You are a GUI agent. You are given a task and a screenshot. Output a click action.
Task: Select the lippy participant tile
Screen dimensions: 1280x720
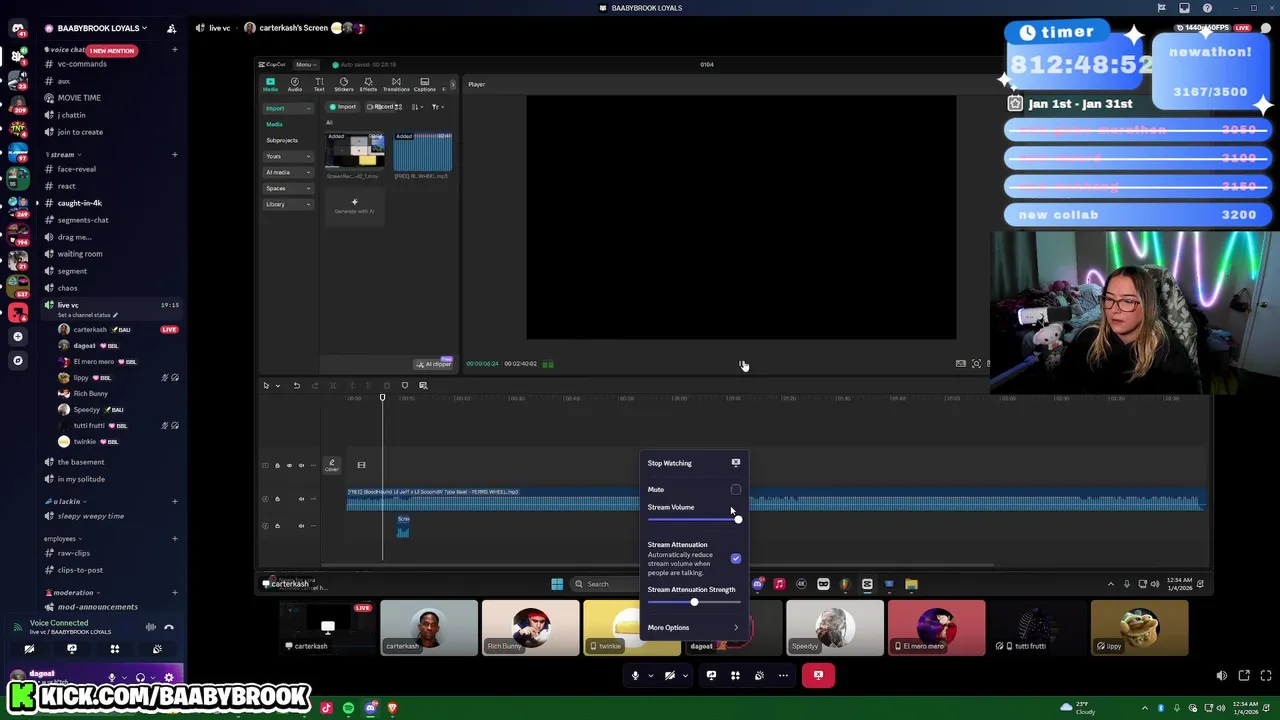tap(1139, 627)
